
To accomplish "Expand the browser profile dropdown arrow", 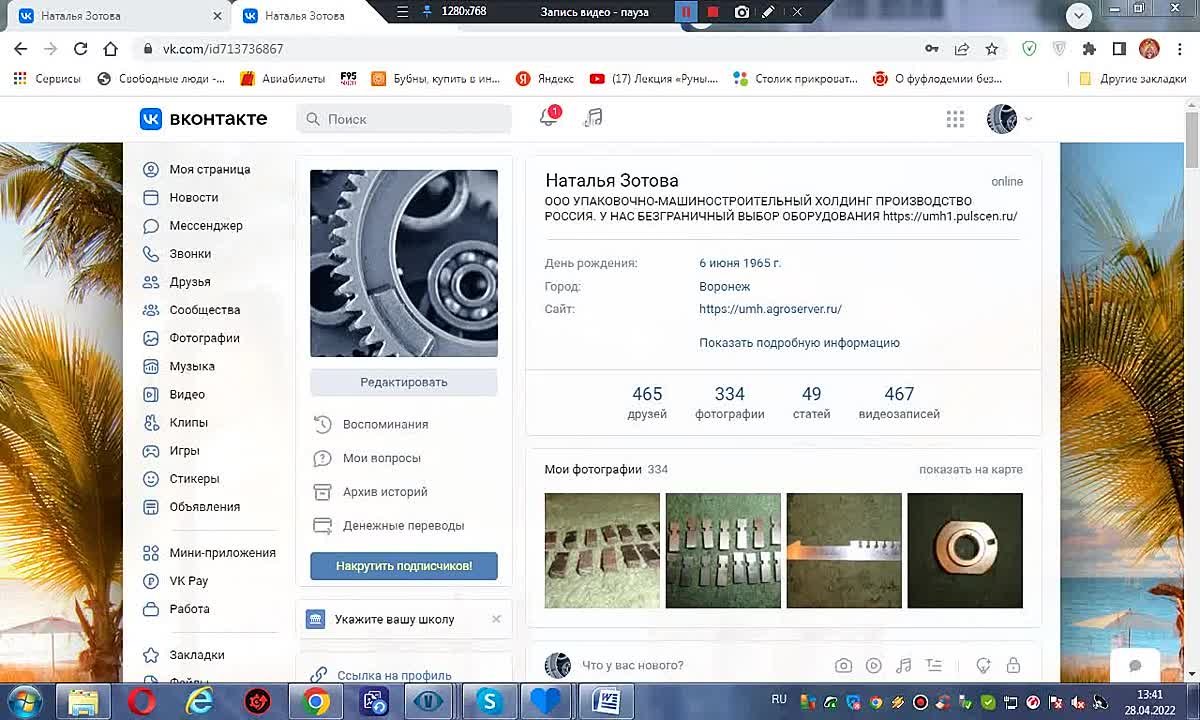I will coord(1078,16).
